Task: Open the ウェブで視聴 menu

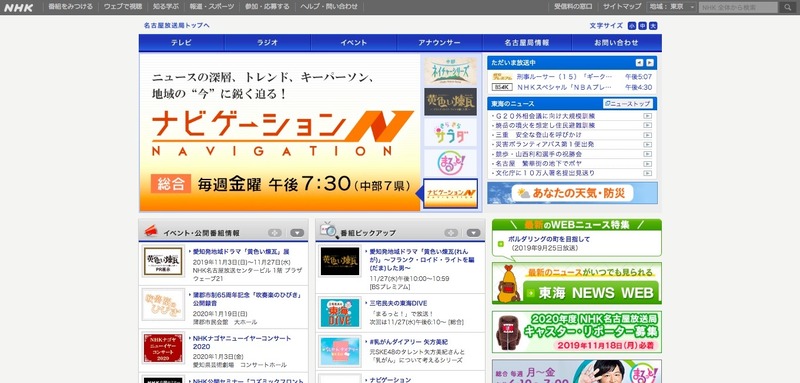Action: (123, 7)
